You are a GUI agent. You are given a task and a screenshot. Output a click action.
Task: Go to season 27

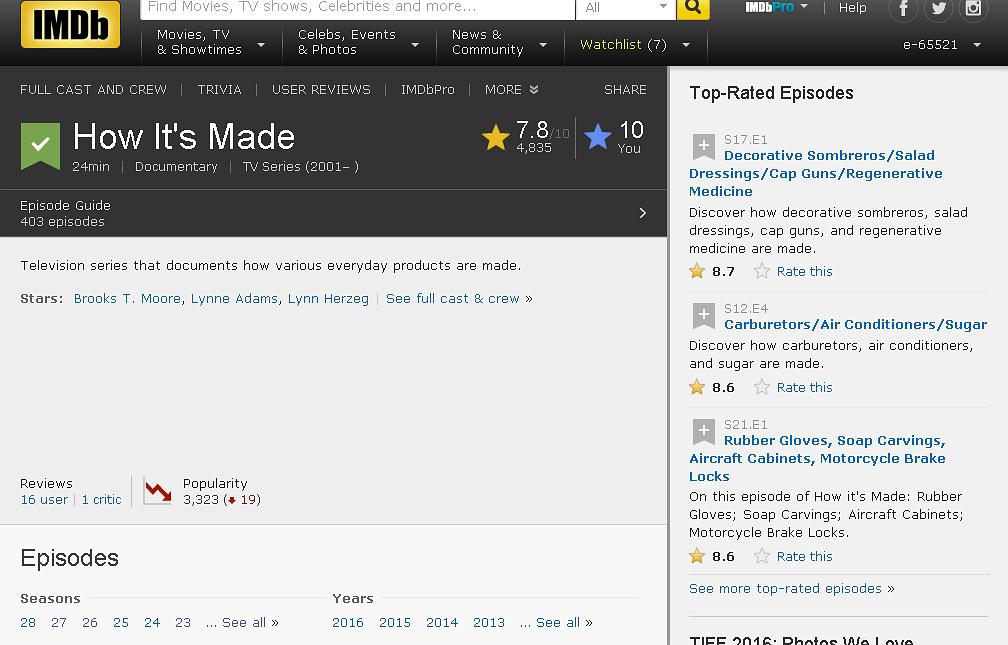point(58,622)
